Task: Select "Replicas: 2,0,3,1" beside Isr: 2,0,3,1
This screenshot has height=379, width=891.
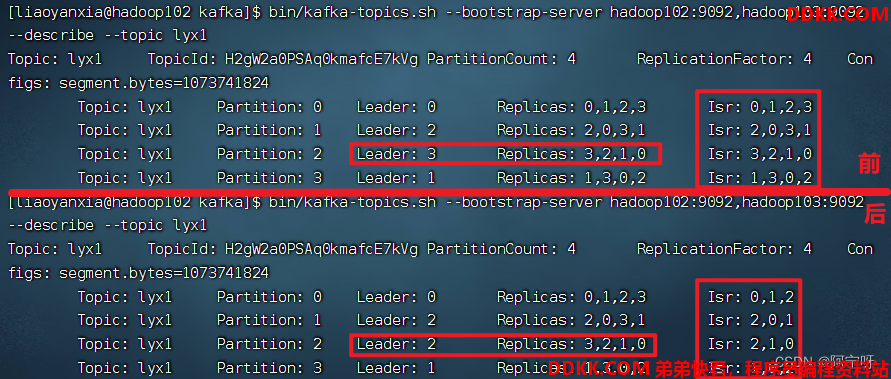Action: (x=571, y=130)
